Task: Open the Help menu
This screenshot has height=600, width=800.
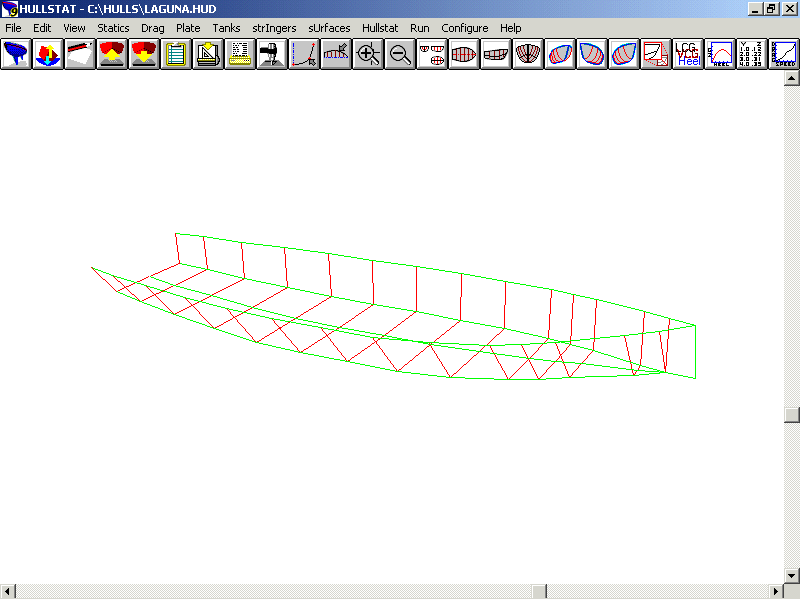Action: (510, 28)
